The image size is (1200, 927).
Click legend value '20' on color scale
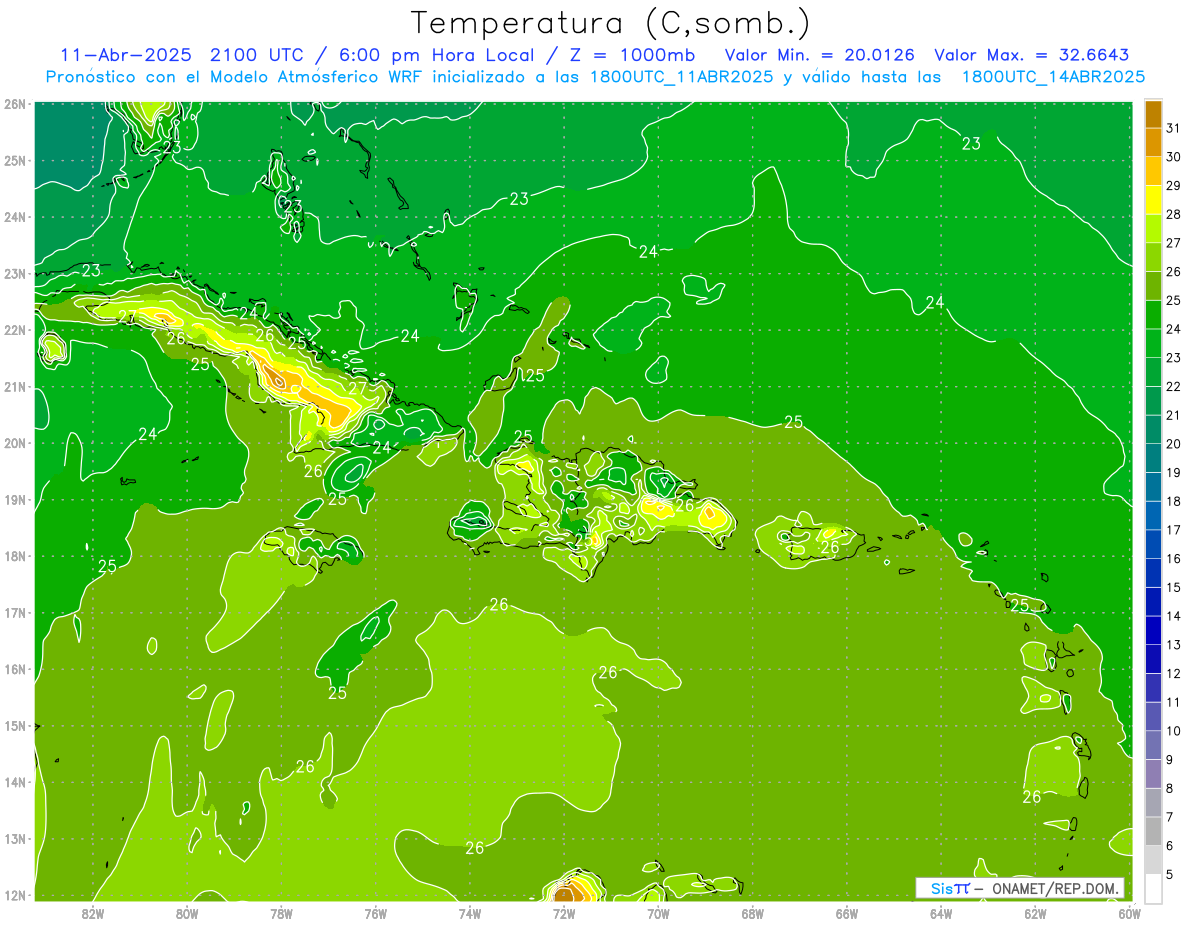pos(1174,443)
